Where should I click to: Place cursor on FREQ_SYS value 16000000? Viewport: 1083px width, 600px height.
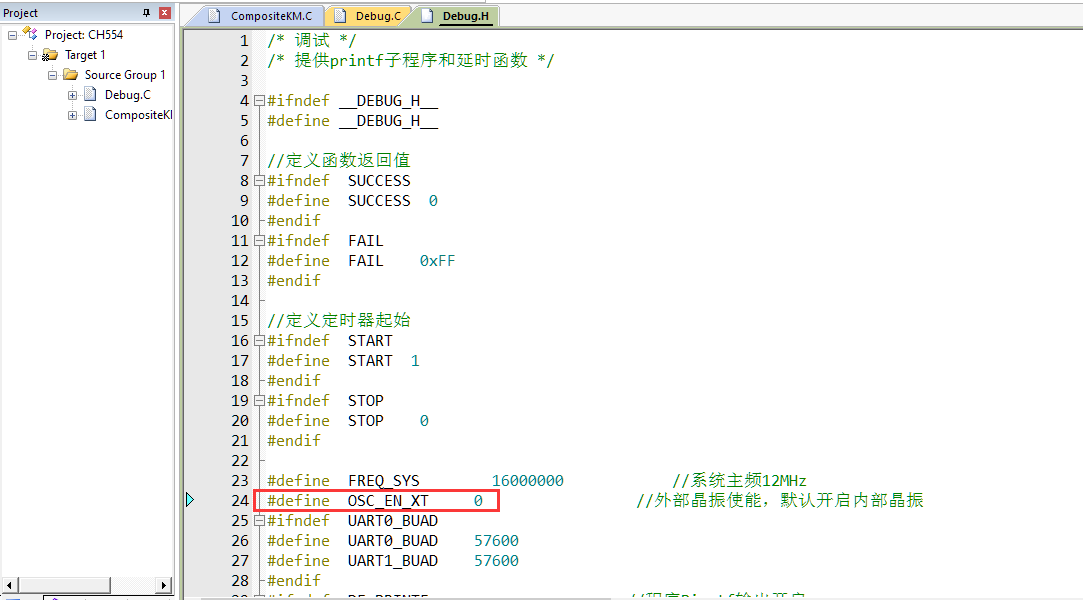(x=527, y=481)
